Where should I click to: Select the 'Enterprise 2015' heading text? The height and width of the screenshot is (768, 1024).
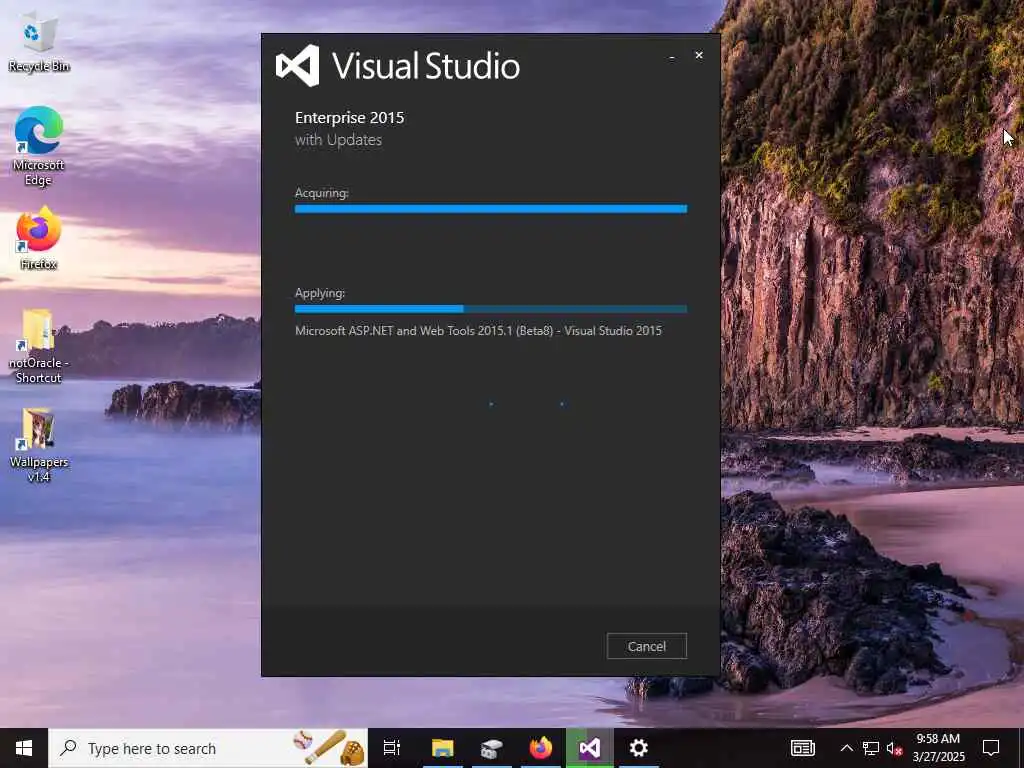pos(349,118)
